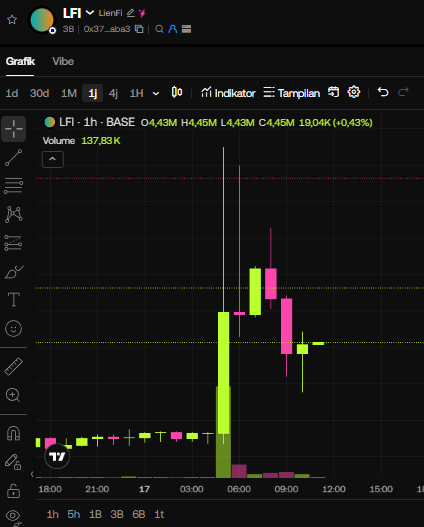Select the crosshair cursor tool
Viewport: 424px width, 527px height.
point(13,129)
